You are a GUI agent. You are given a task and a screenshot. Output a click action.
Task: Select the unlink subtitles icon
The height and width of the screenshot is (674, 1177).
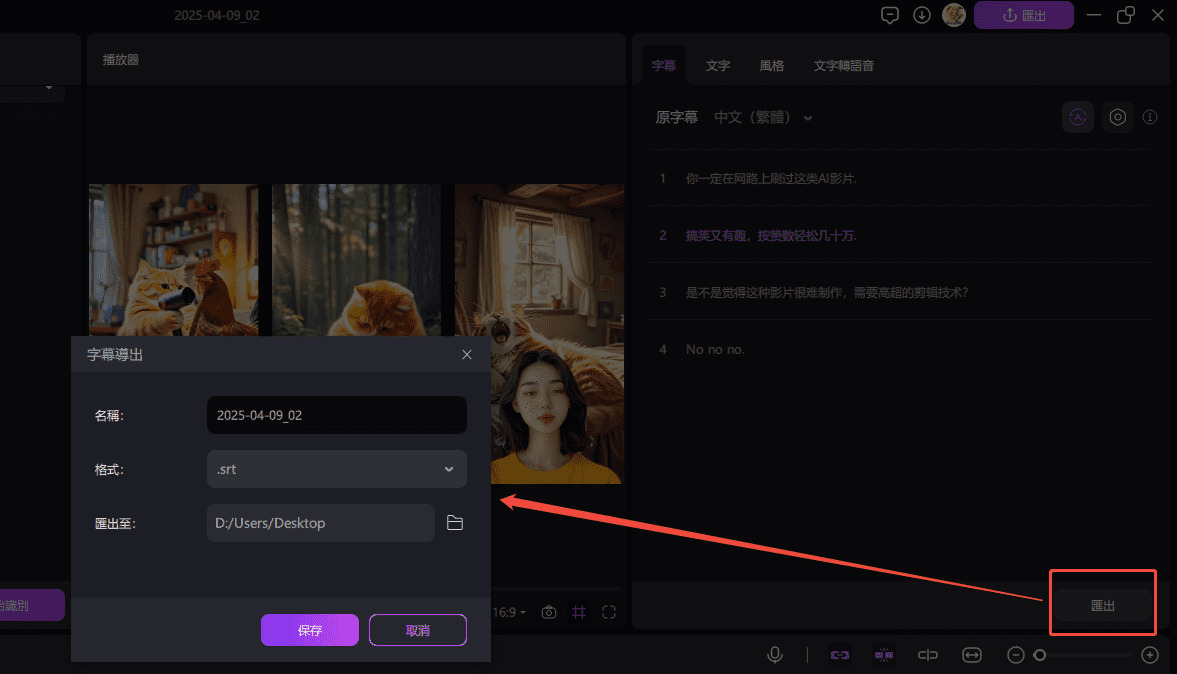click(927, 655)
